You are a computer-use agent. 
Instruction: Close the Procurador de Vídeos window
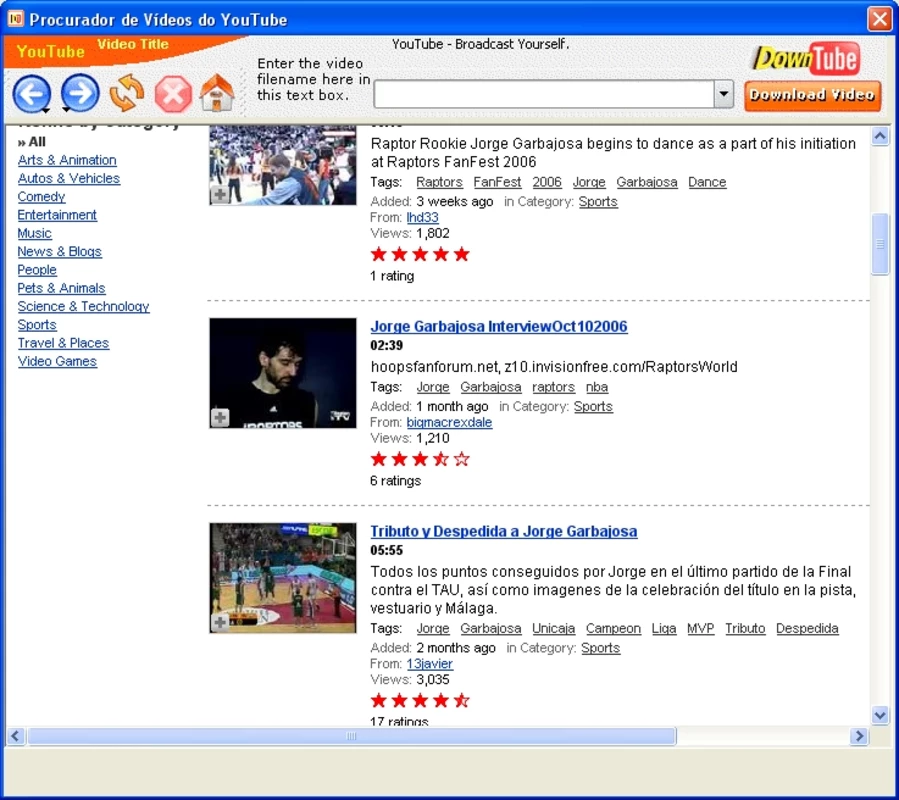coord(879,19)
